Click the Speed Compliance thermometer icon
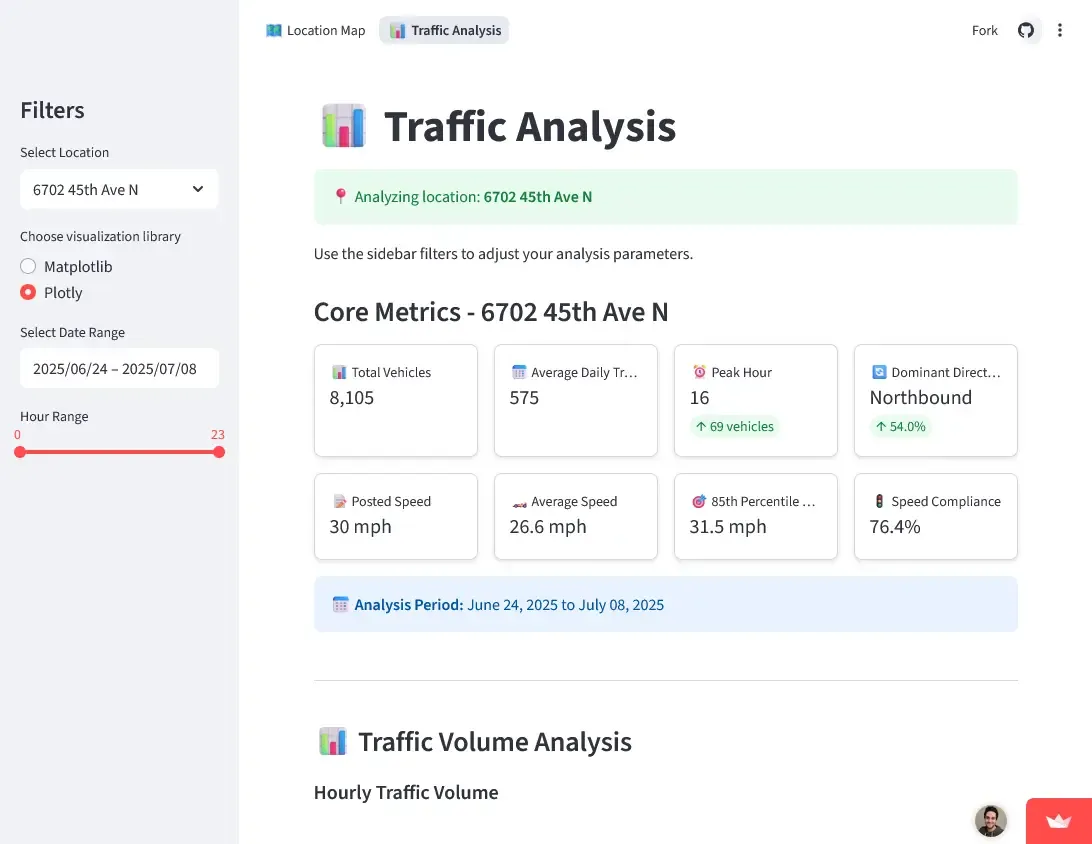Image resolution: width=1092 pixels, height=844 pixels. click(879, 501)
